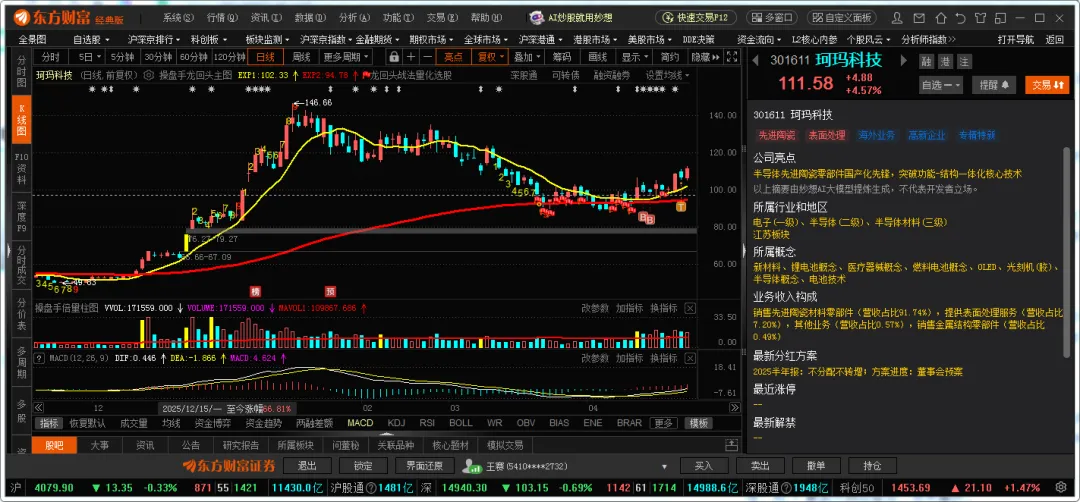Viewport: 1080px width, 502px height.
Task: Click the 港 badge next to stock name
Action: tap(946, 62)
